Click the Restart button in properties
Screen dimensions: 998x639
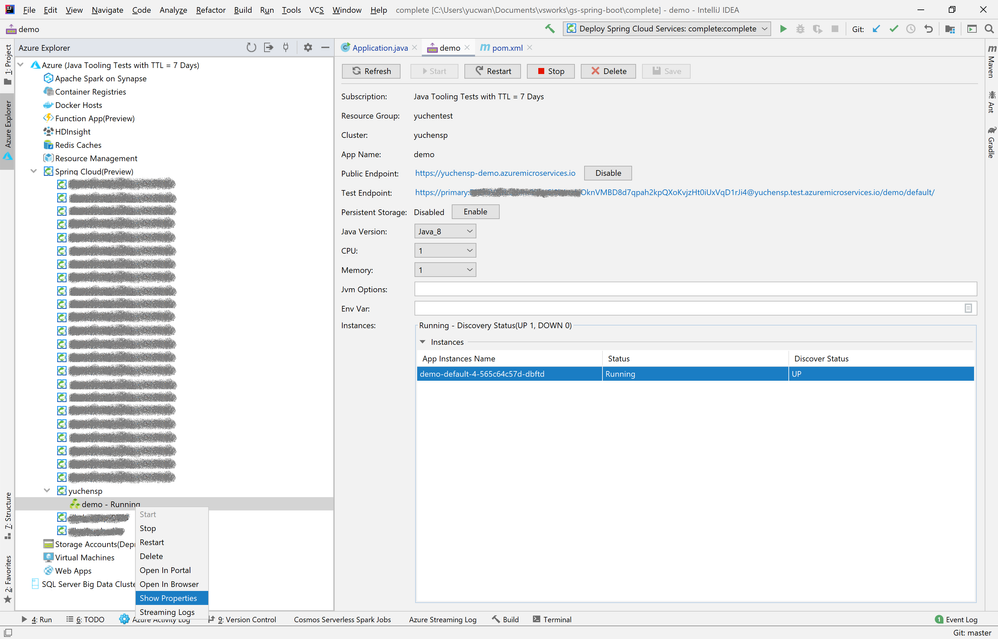click(x=493, y=71)
